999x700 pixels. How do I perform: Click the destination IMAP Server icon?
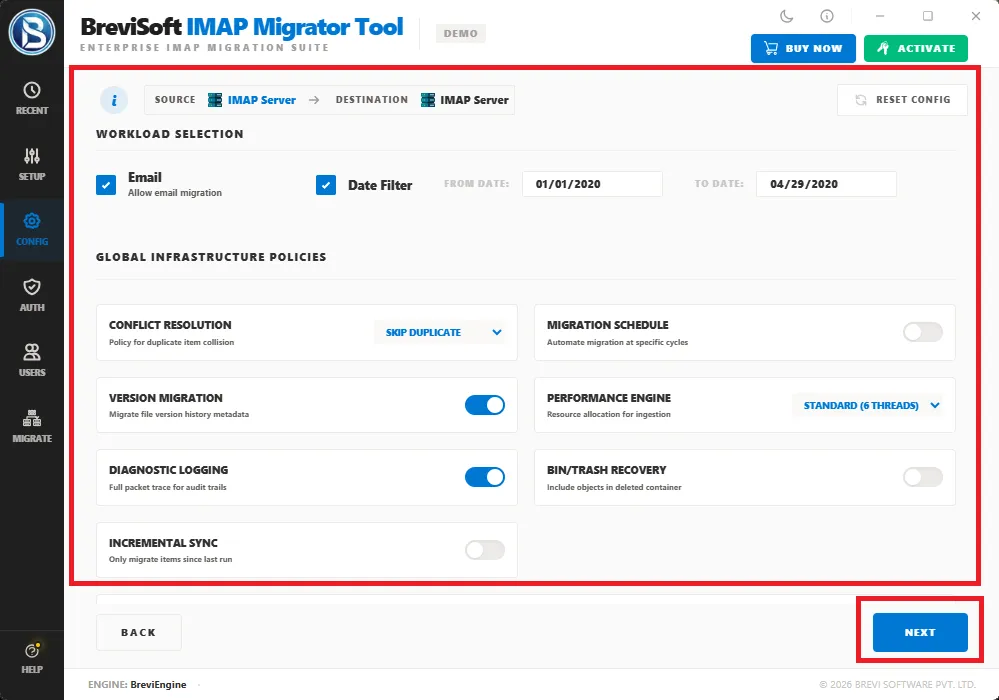[x=428, y=100]
